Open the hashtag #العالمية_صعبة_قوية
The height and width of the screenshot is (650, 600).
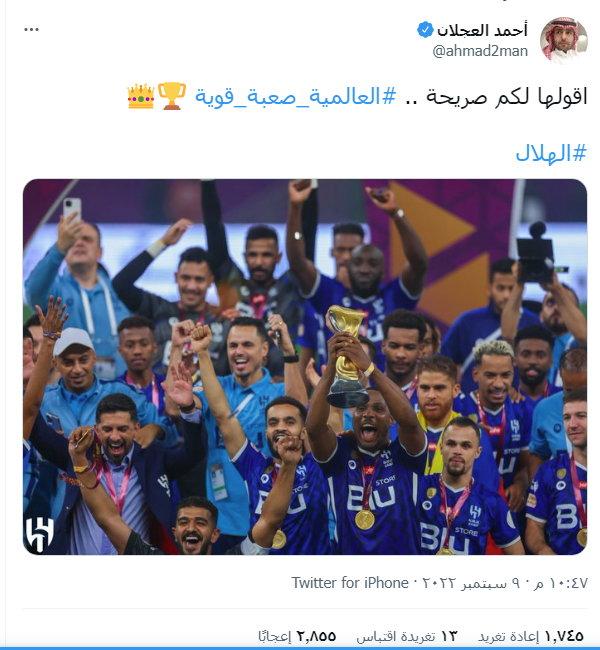[x=295, y=97]
